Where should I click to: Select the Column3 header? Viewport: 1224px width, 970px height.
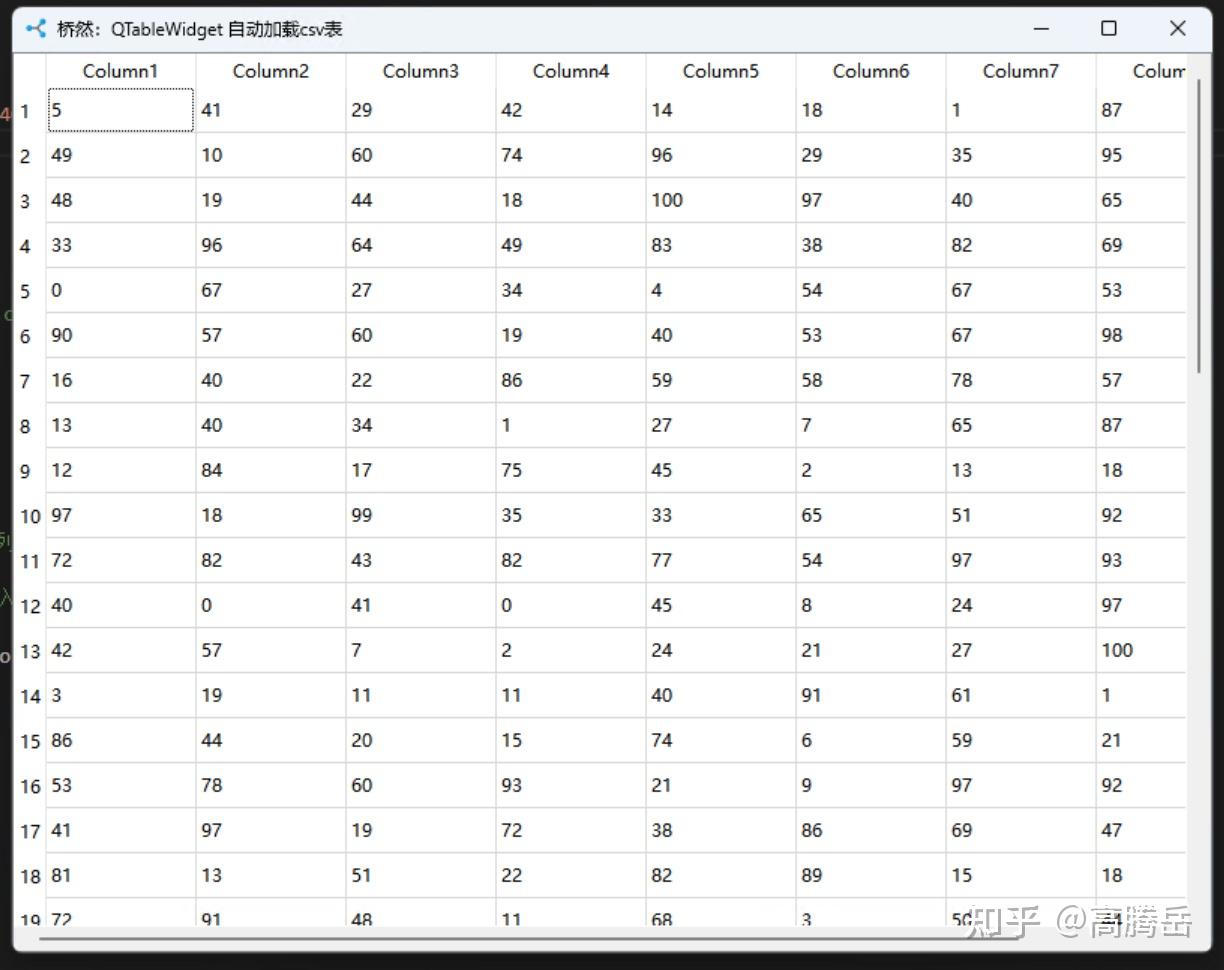pyautogui.click(x=420, y=71)
